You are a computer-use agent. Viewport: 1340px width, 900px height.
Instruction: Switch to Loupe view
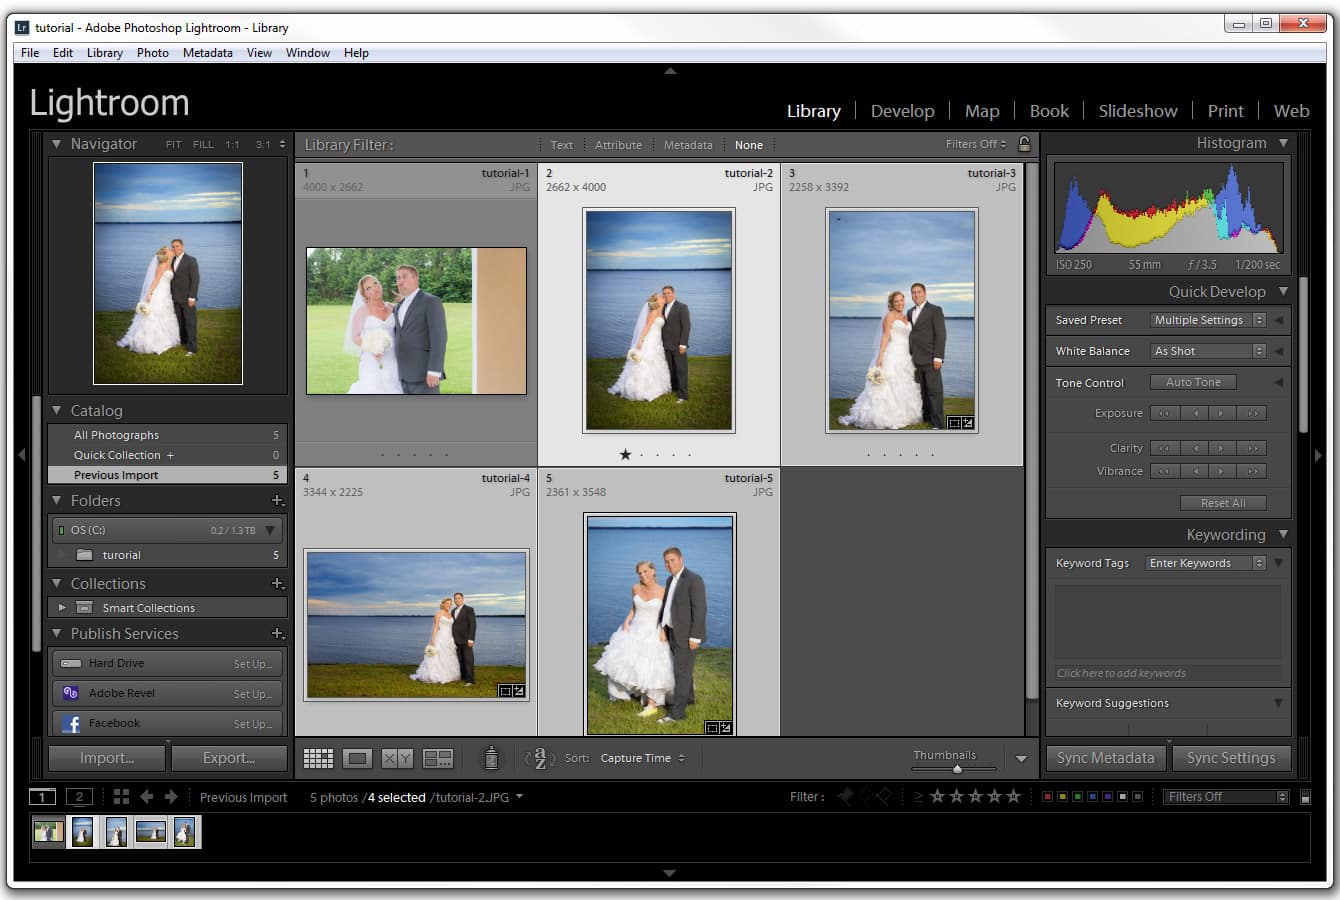click(357, 757)
